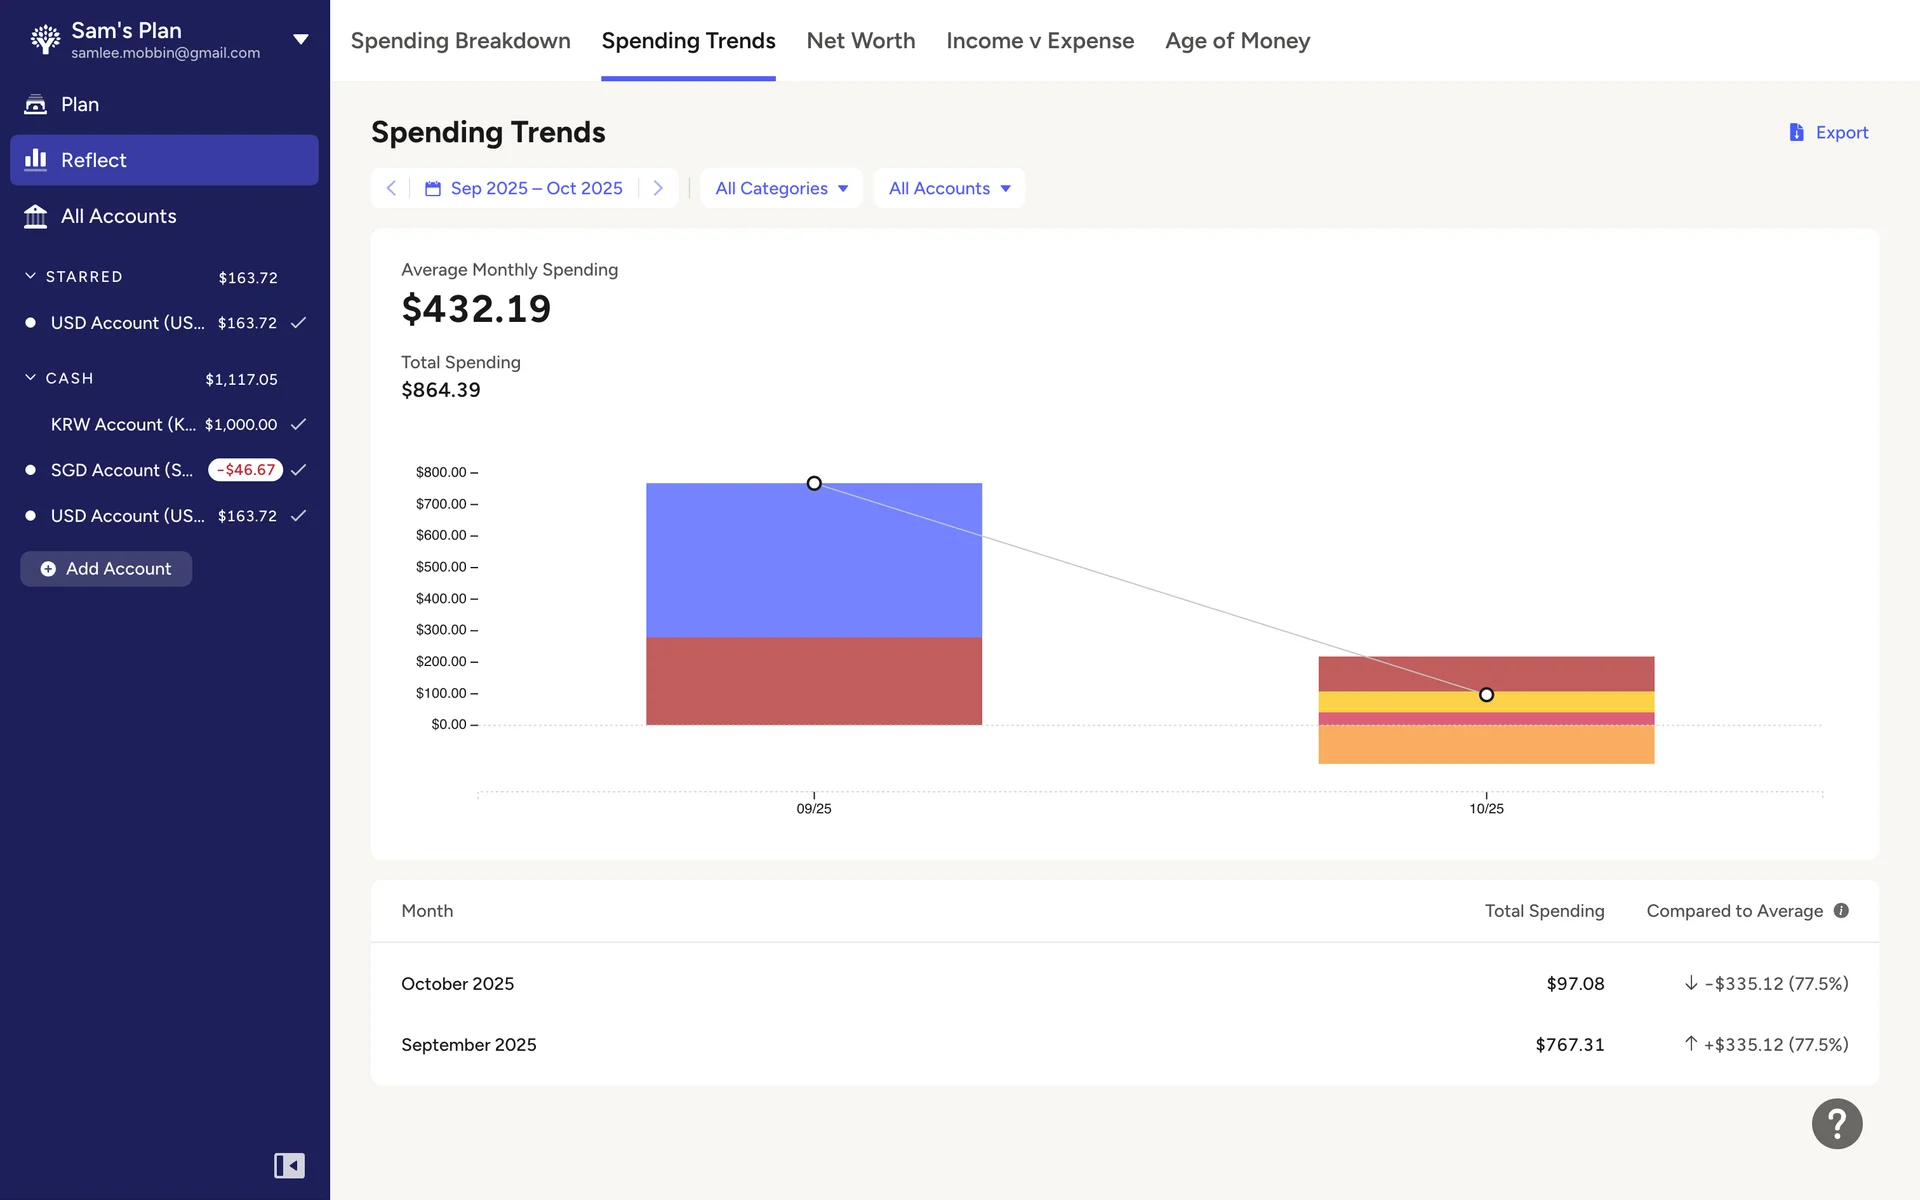This screenshot has height=1200, width=1920.
Task: Collapse the STARRED accounts section
Action: tap(31, 276)
